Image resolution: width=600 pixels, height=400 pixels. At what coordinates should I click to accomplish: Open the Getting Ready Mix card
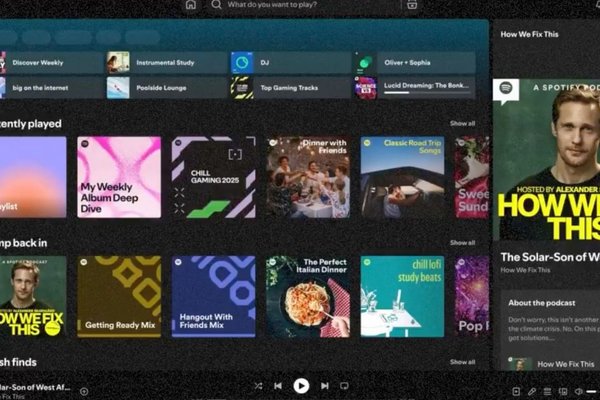119,297
